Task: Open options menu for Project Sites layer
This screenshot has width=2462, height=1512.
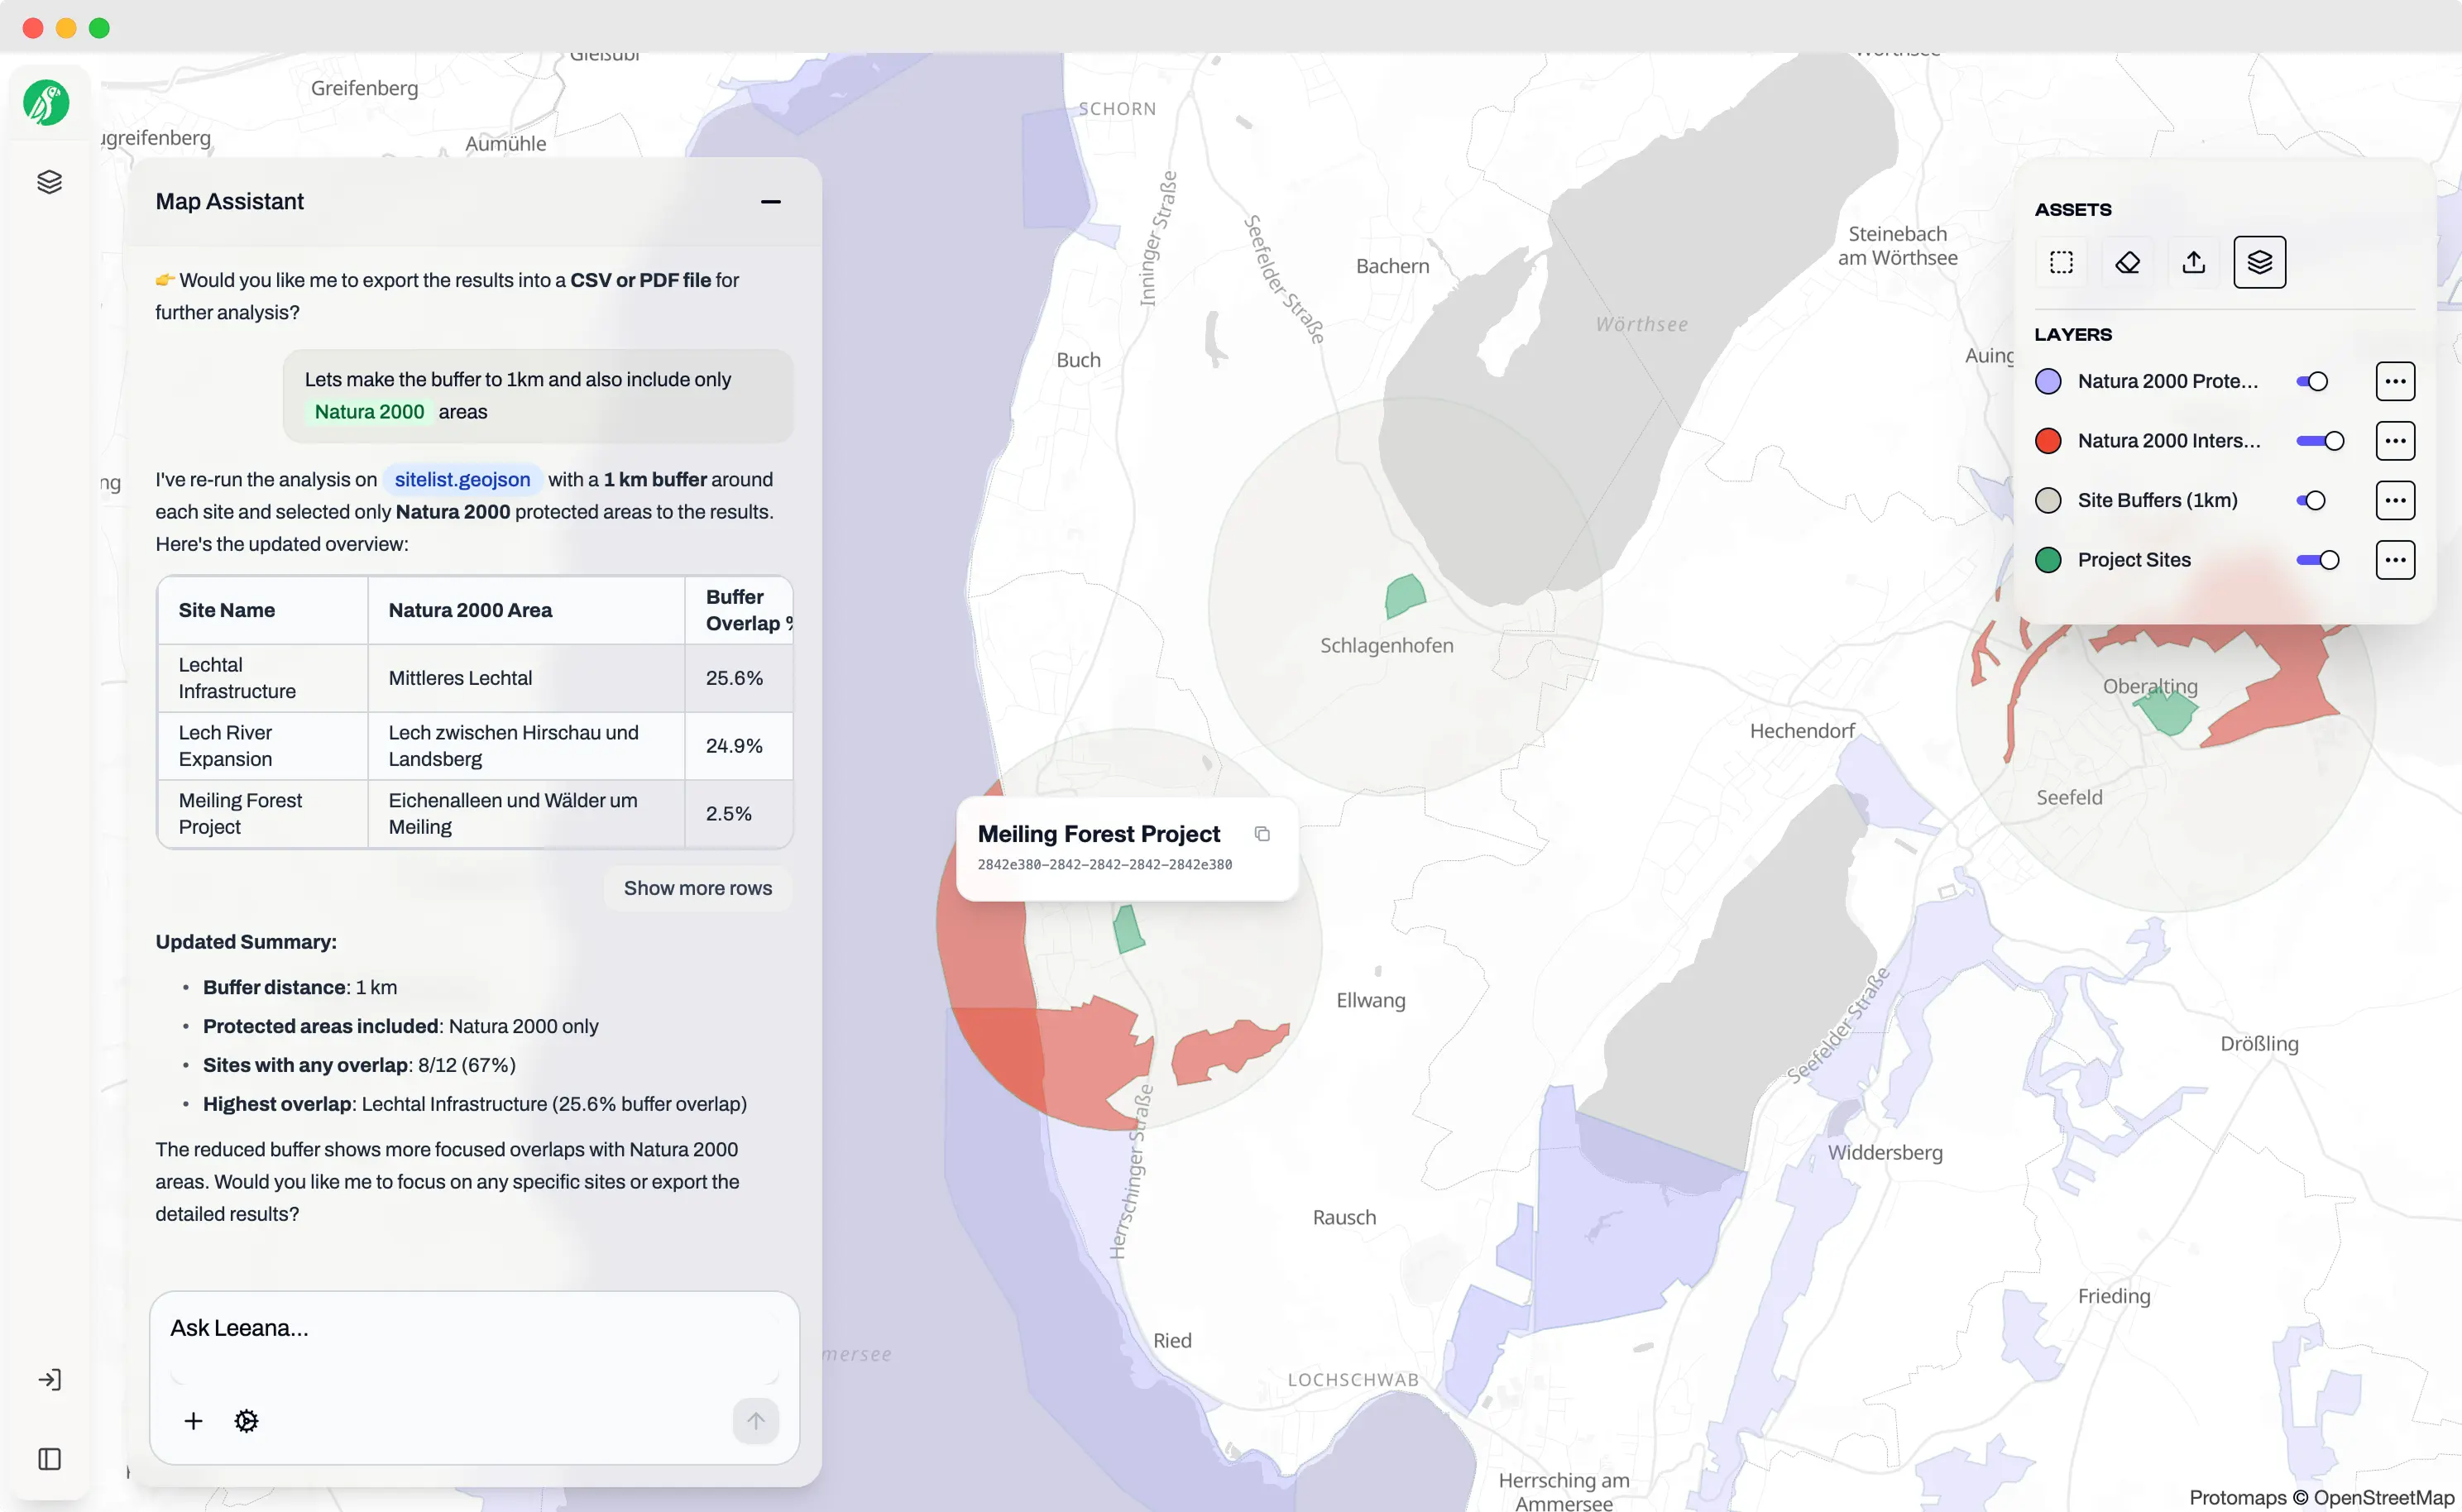Action: click(x=2394, y=560)
